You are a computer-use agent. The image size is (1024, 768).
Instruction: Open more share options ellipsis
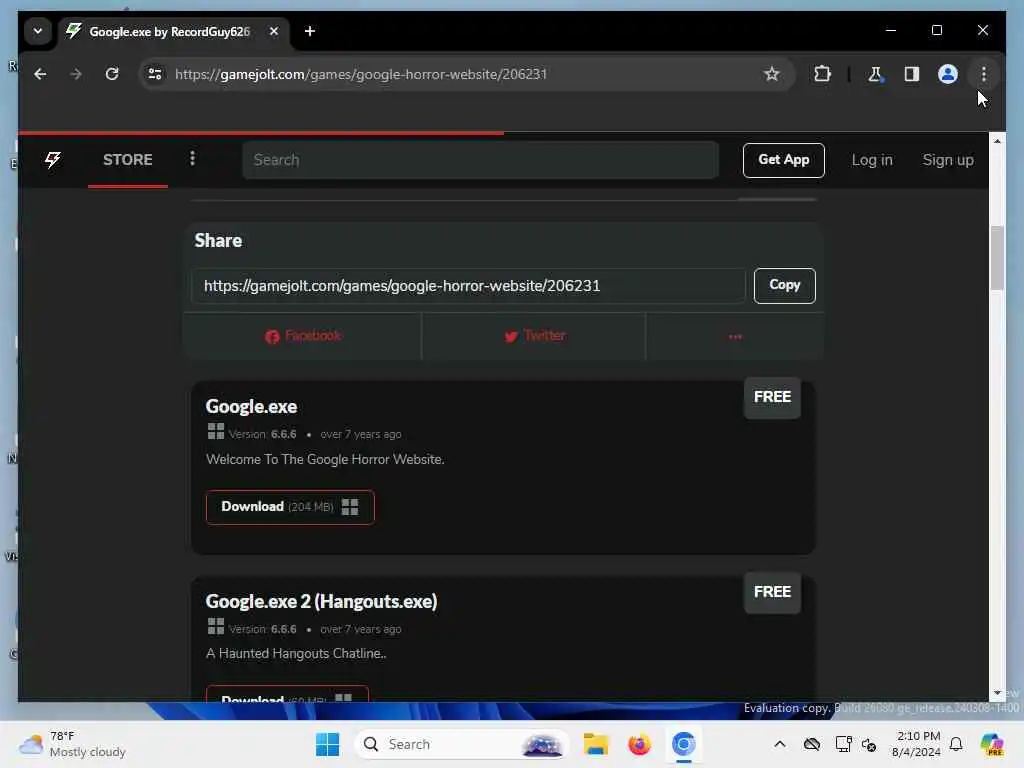[735, 336]
